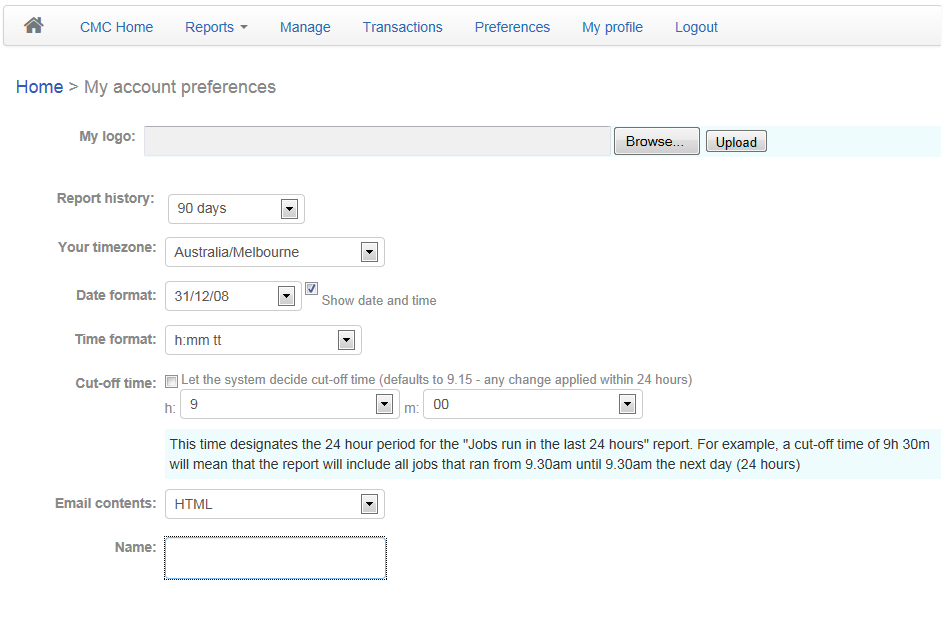Go to the Manage page

pos(305,27)
